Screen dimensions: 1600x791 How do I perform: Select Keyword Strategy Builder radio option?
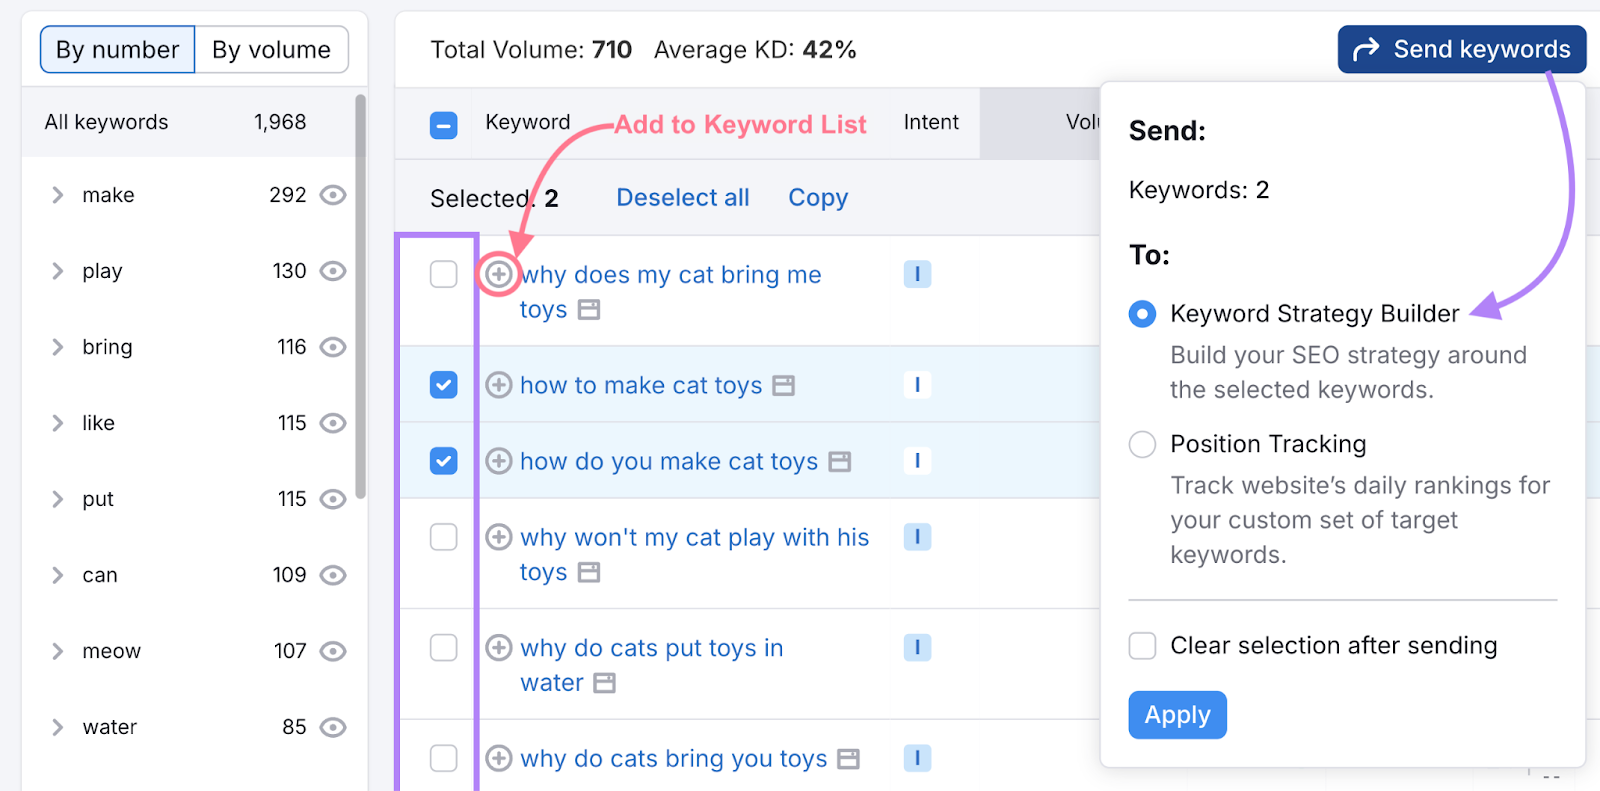(x=1142, y=314)
